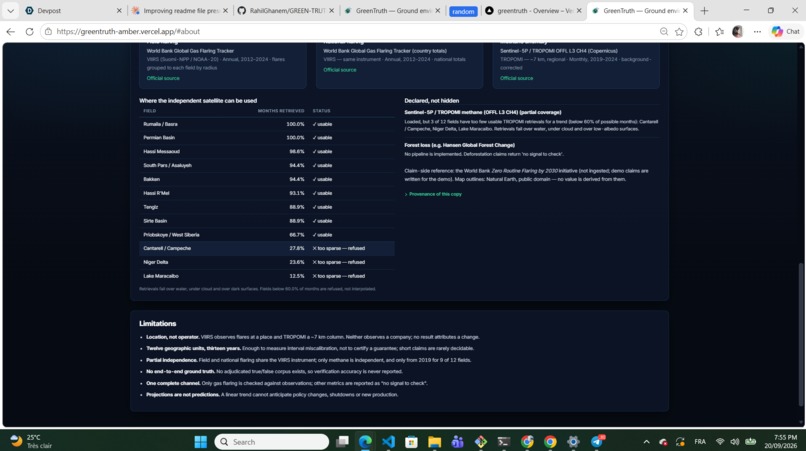
Task: Select the Hassi Messaoud field row
Action: coord(267,152)
